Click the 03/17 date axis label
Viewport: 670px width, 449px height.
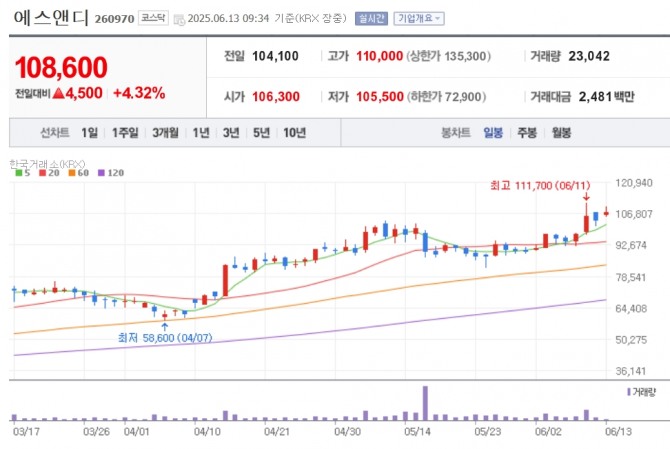[x=26, y=431]
